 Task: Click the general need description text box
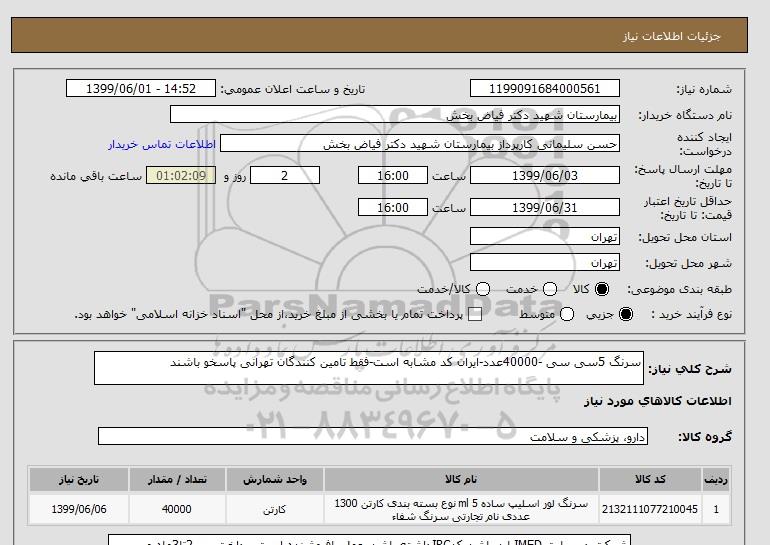pyautogui.click(x=369, y=368)
